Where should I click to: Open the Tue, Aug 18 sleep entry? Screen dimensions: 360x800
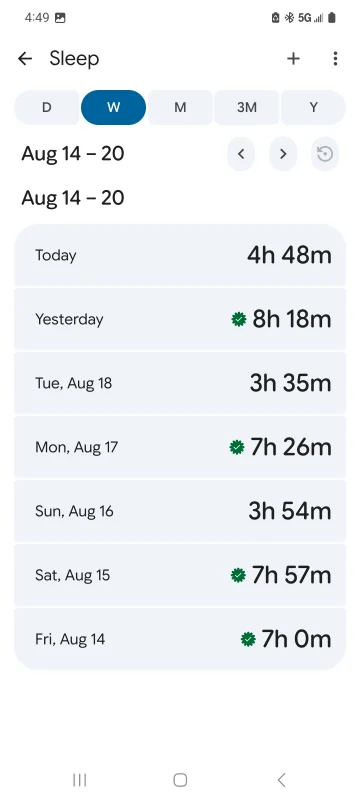(x=180, y=383)
